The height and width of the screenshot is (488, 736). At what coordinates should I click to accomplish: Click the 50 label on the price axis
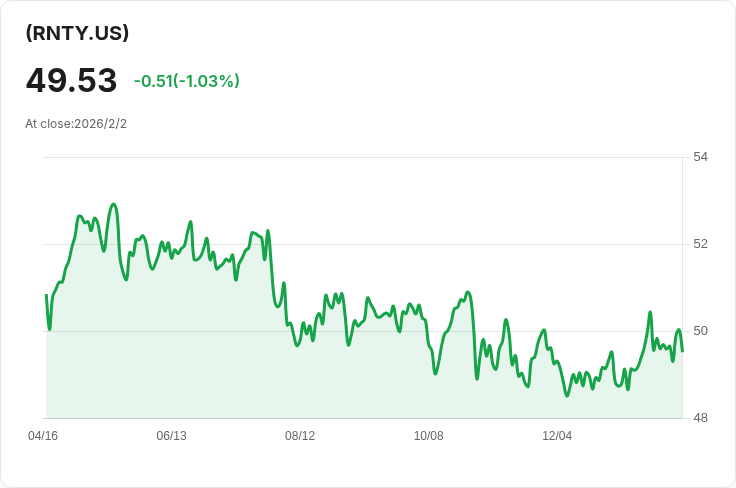click(700, 331)
